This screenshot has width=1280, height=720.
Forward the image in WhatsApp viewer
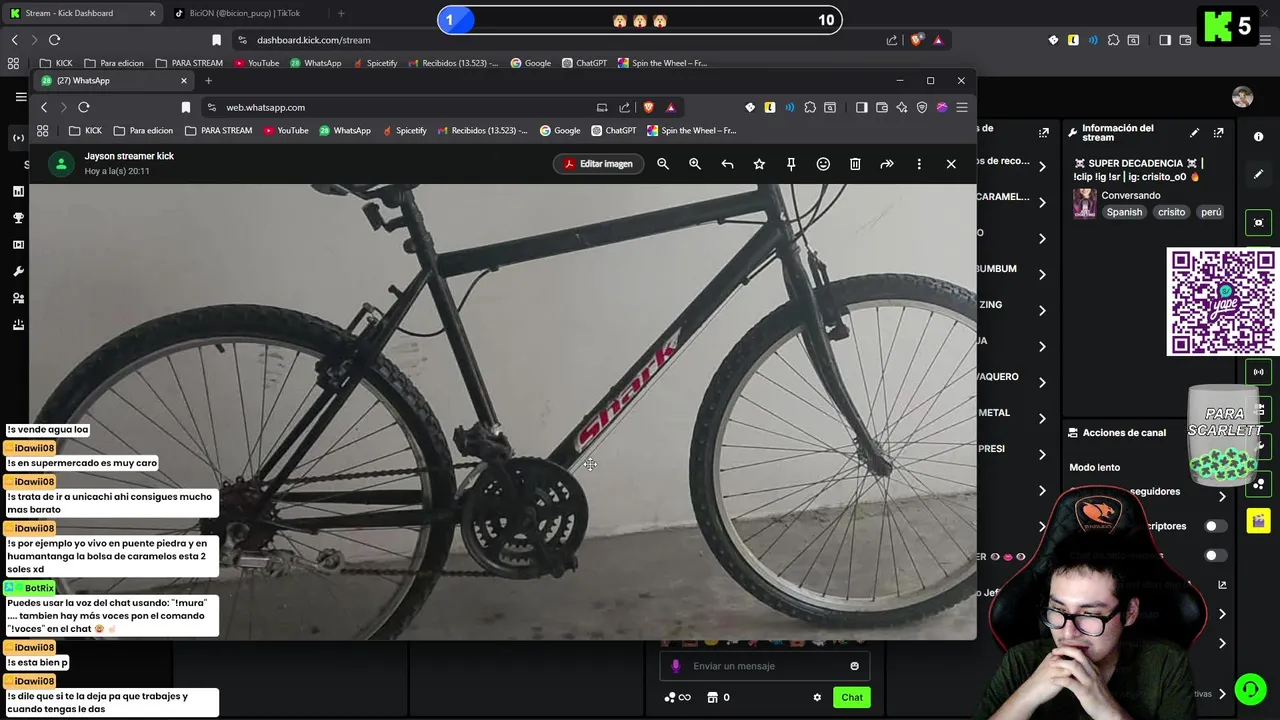pyautogui.click(x=887, y=164)
